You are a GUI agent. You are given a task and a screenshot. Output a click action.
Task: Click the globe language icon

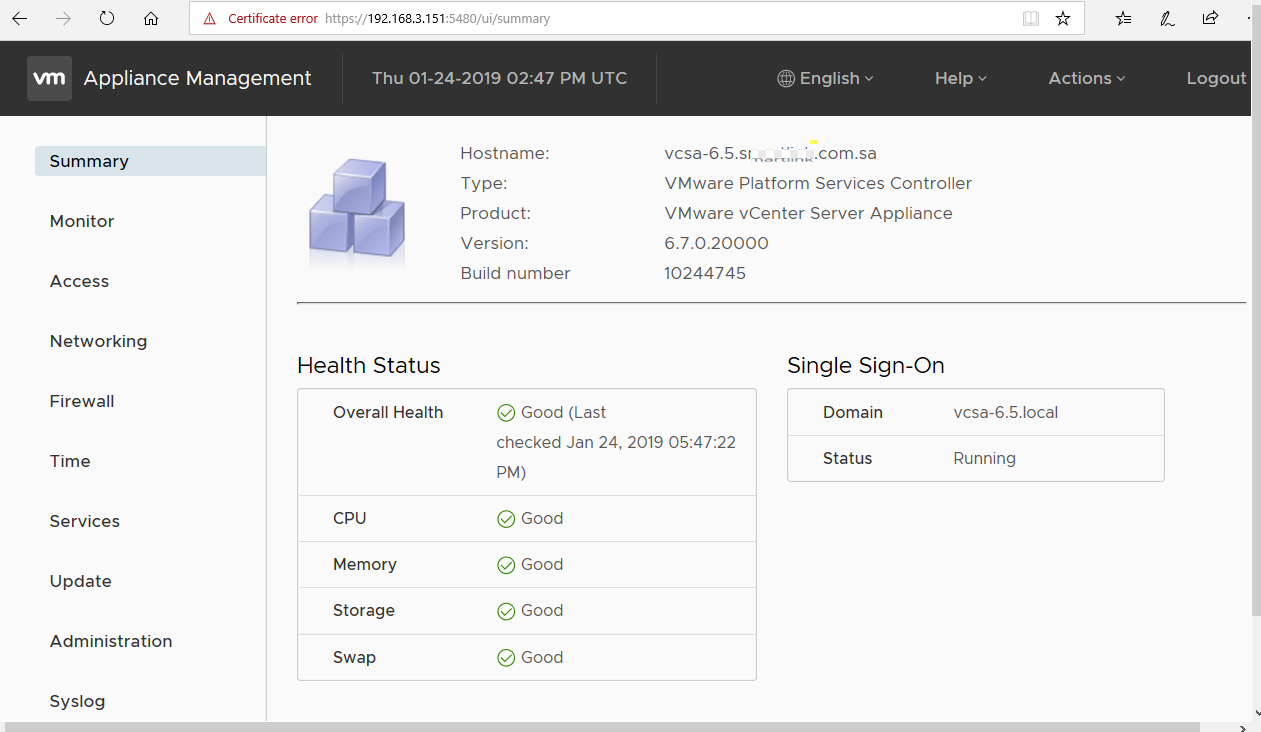pyautogui.click(x=786, y=78)
